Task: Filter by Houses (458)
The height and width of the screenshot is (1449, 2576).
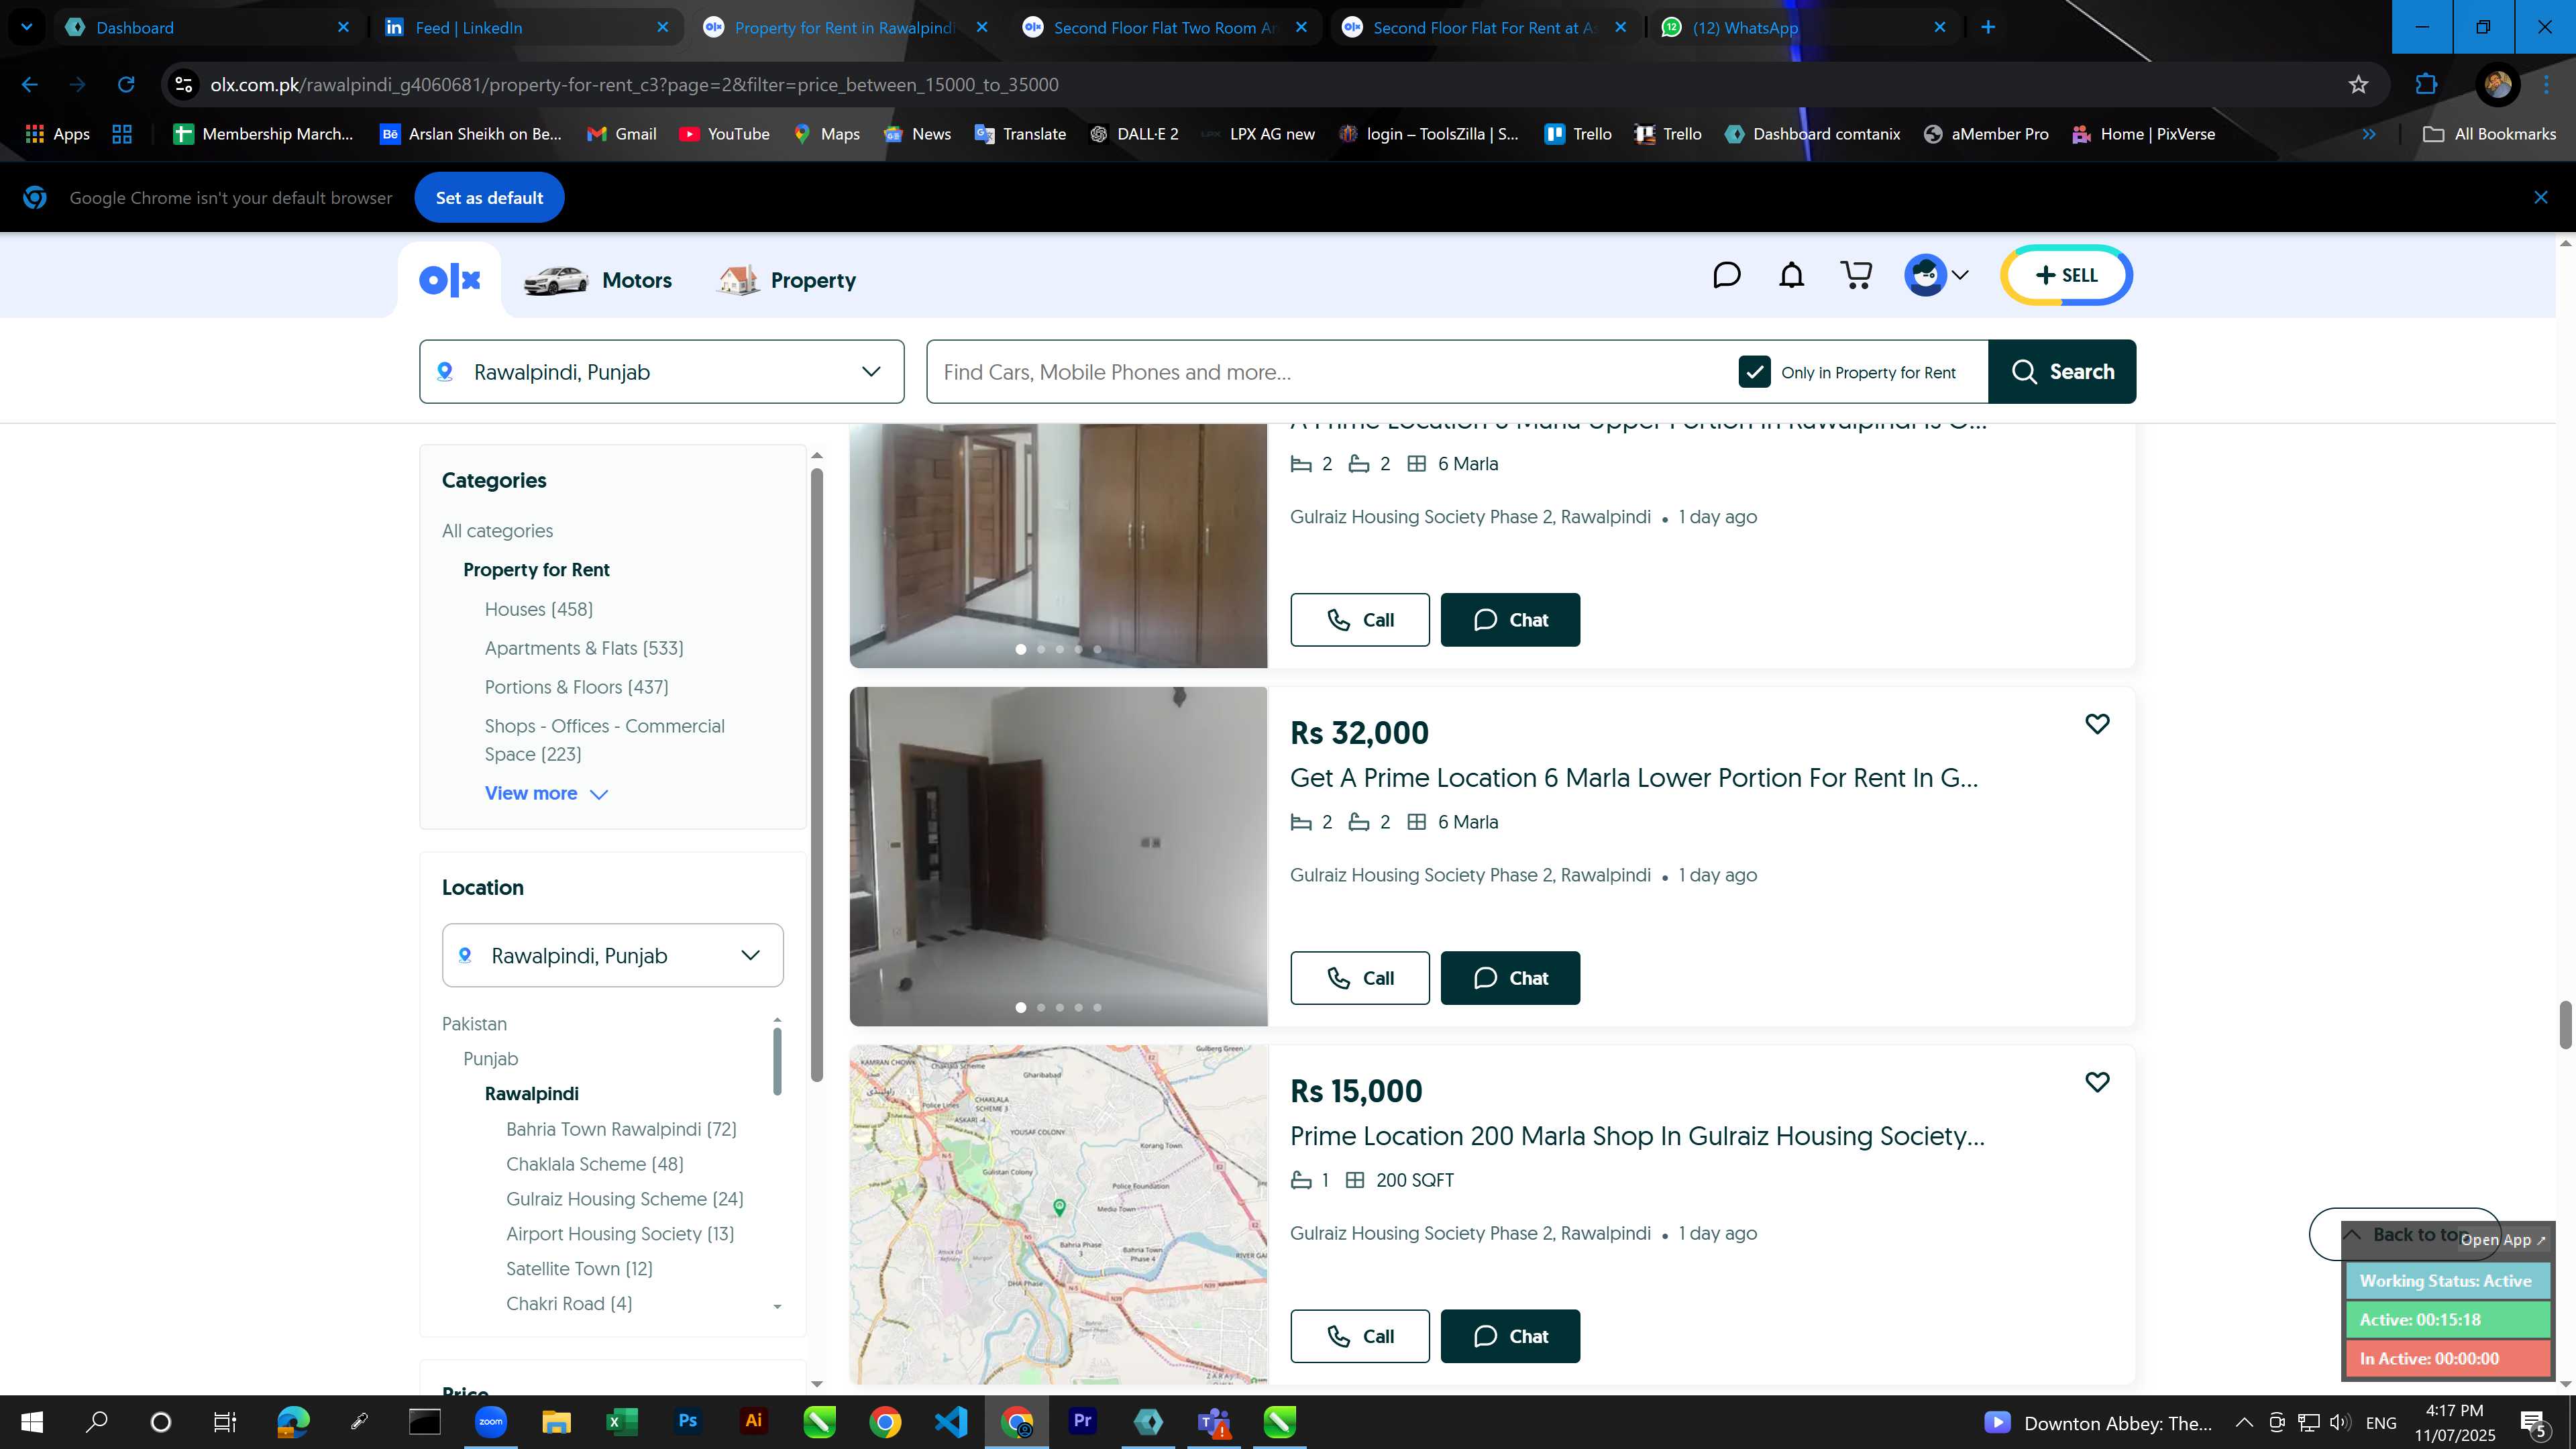Action: 538,609
